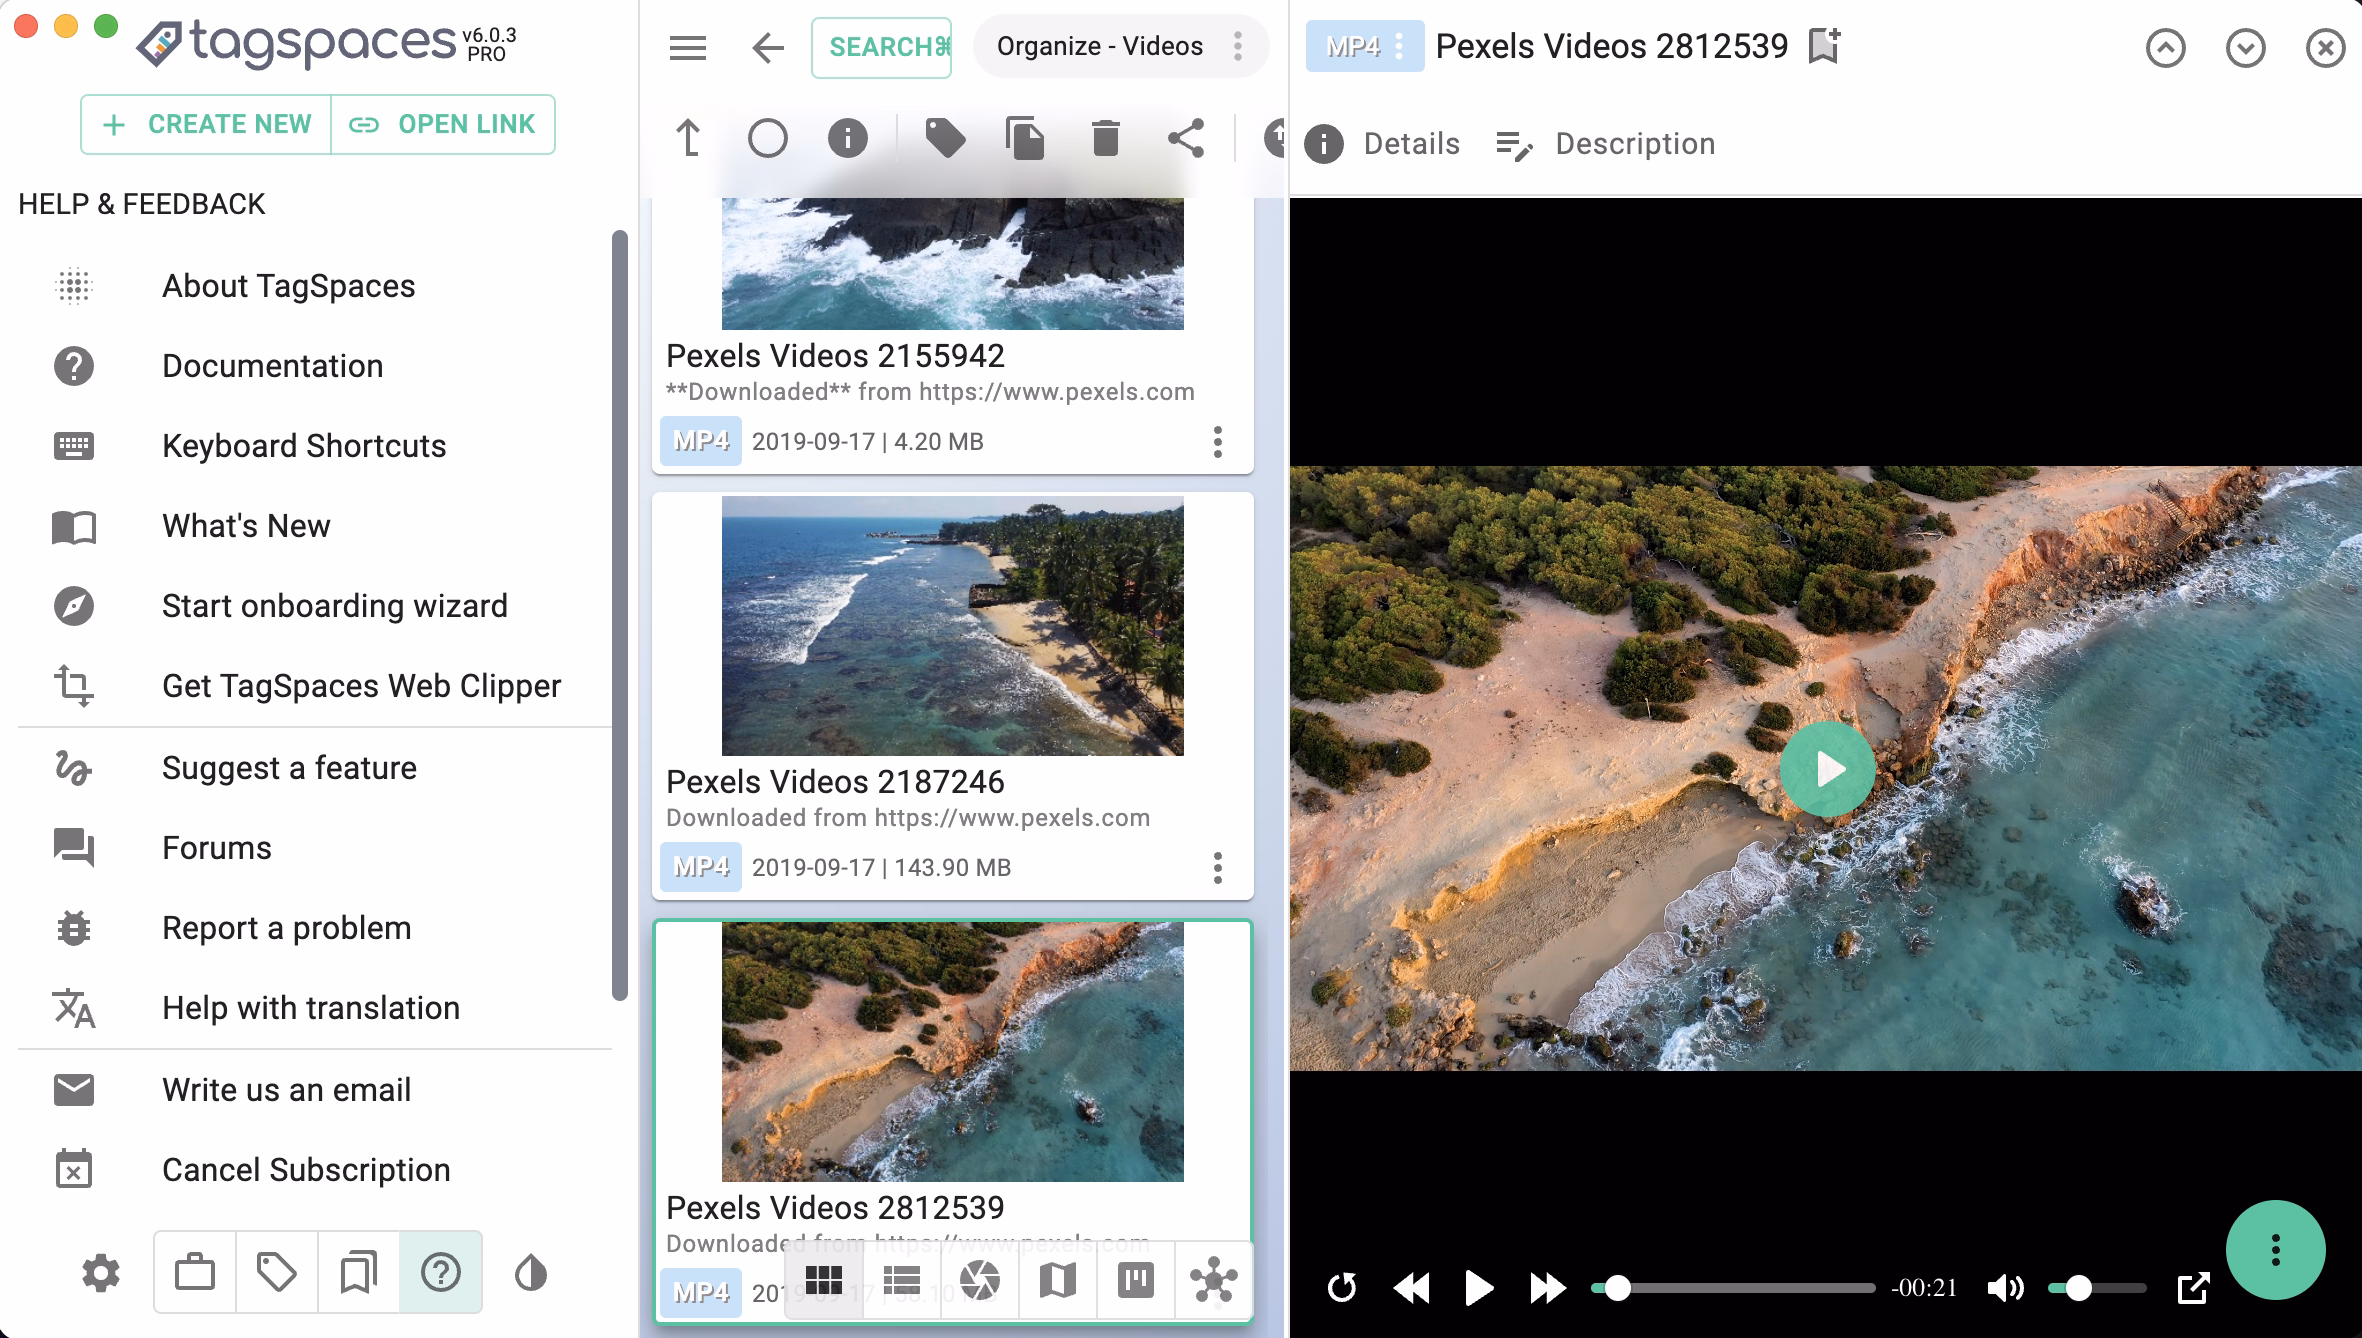Click the SEARCH button
Screen dimensions: 2362x1338
(x=882, y=47)
